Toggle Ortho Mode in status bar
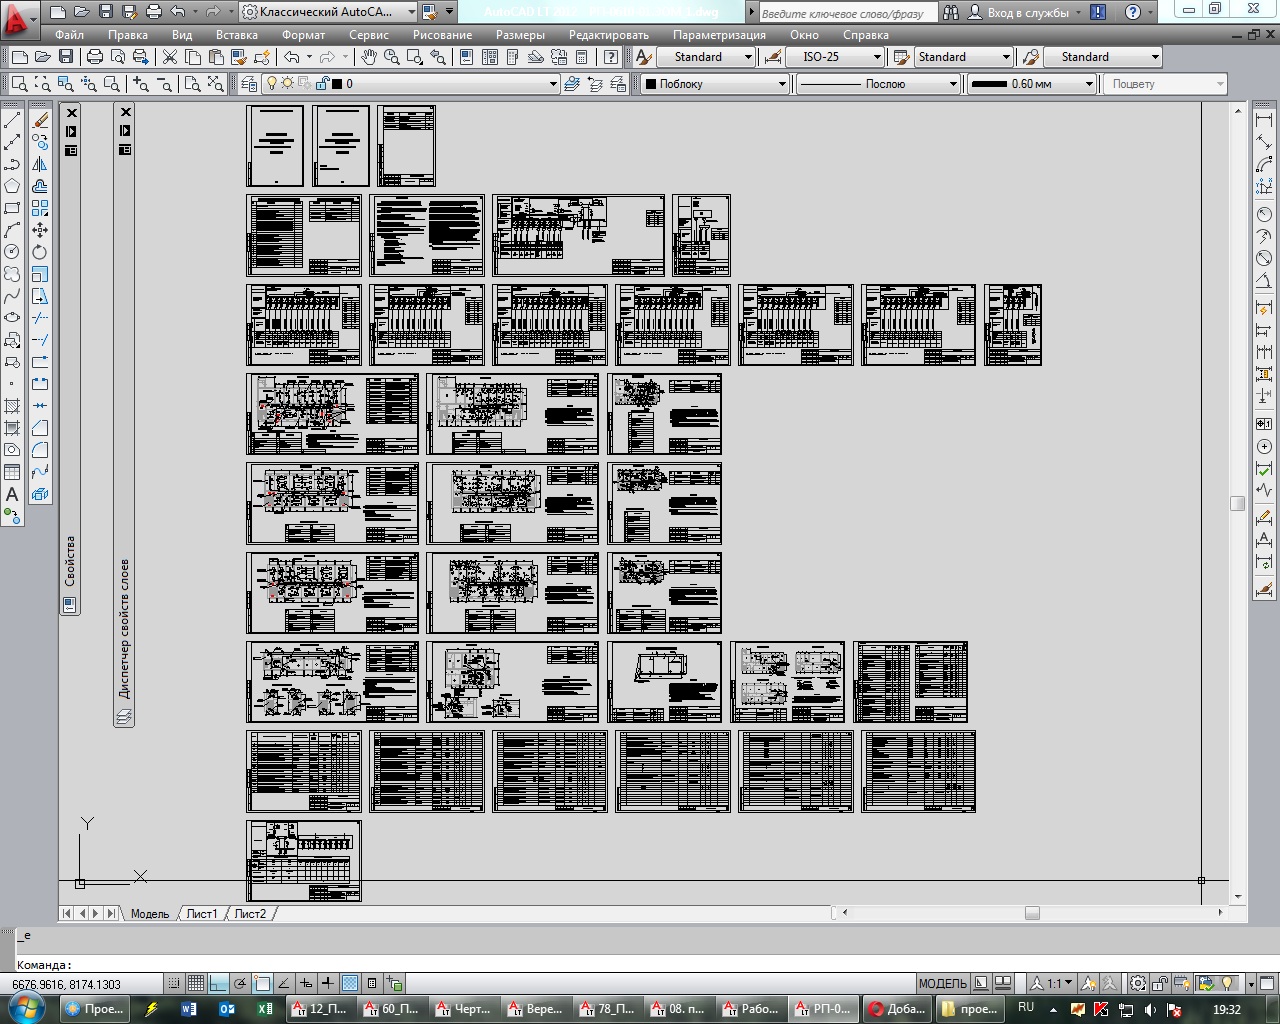The image size is (1280, 1024). pyautogui.click(x=218, y=983)
